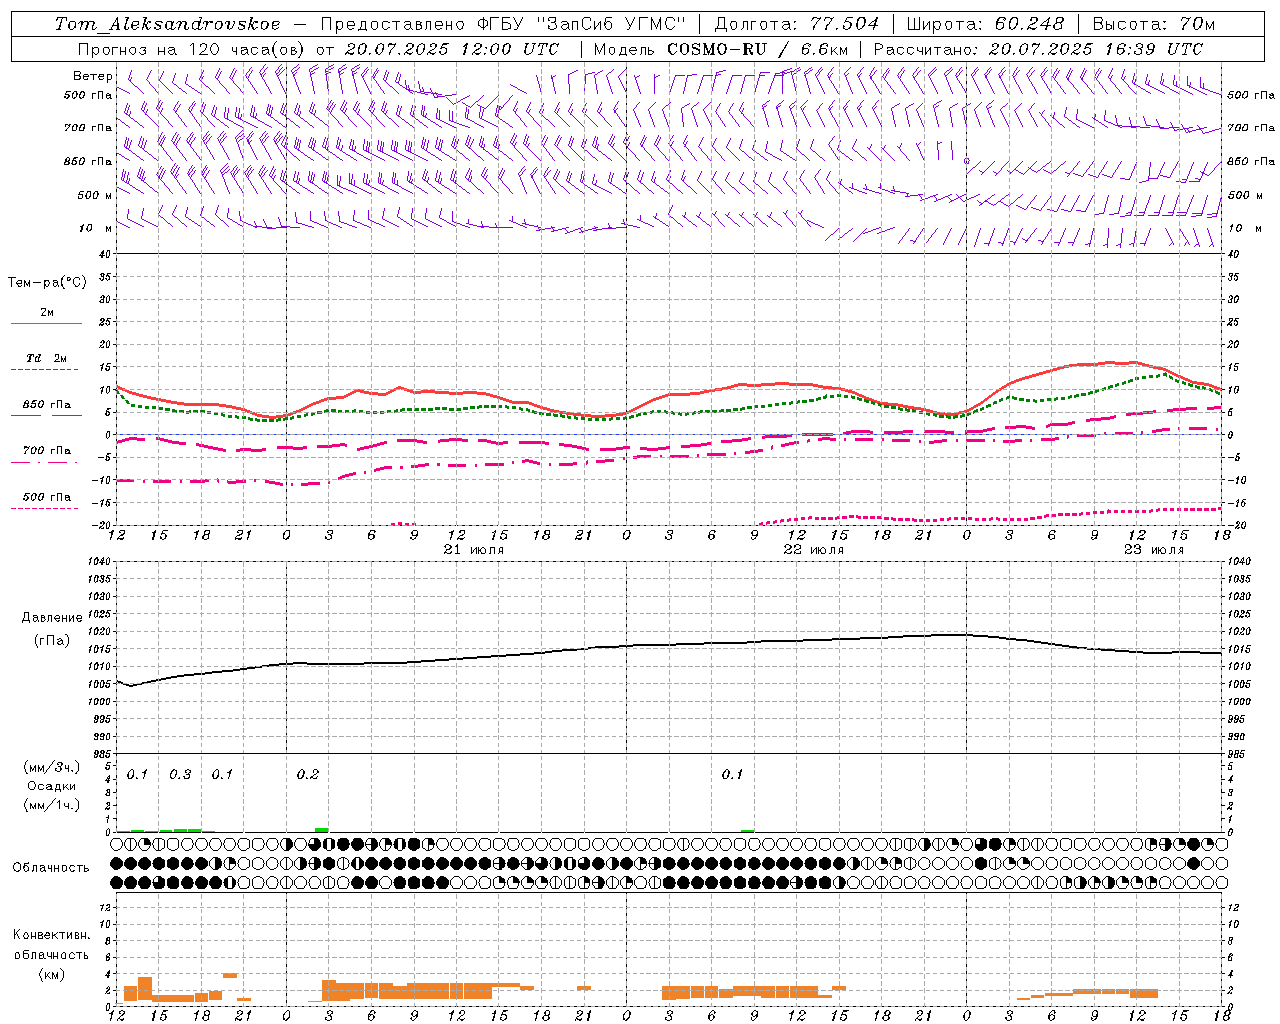Click the "10 м" wind level label on left
Viewport: 1280px width, 1024px height.
click(96, 228)
